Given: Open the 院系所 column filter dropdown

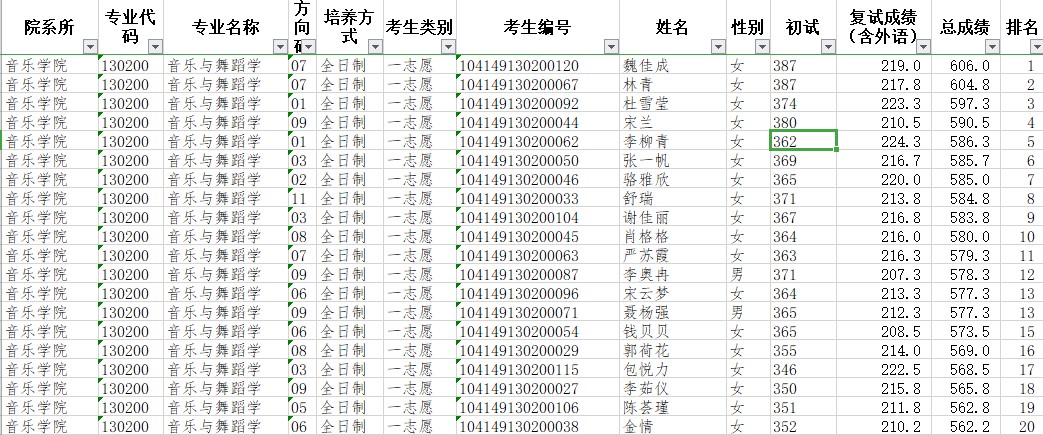Looking at the screenshot, I should tap(90, 47).
